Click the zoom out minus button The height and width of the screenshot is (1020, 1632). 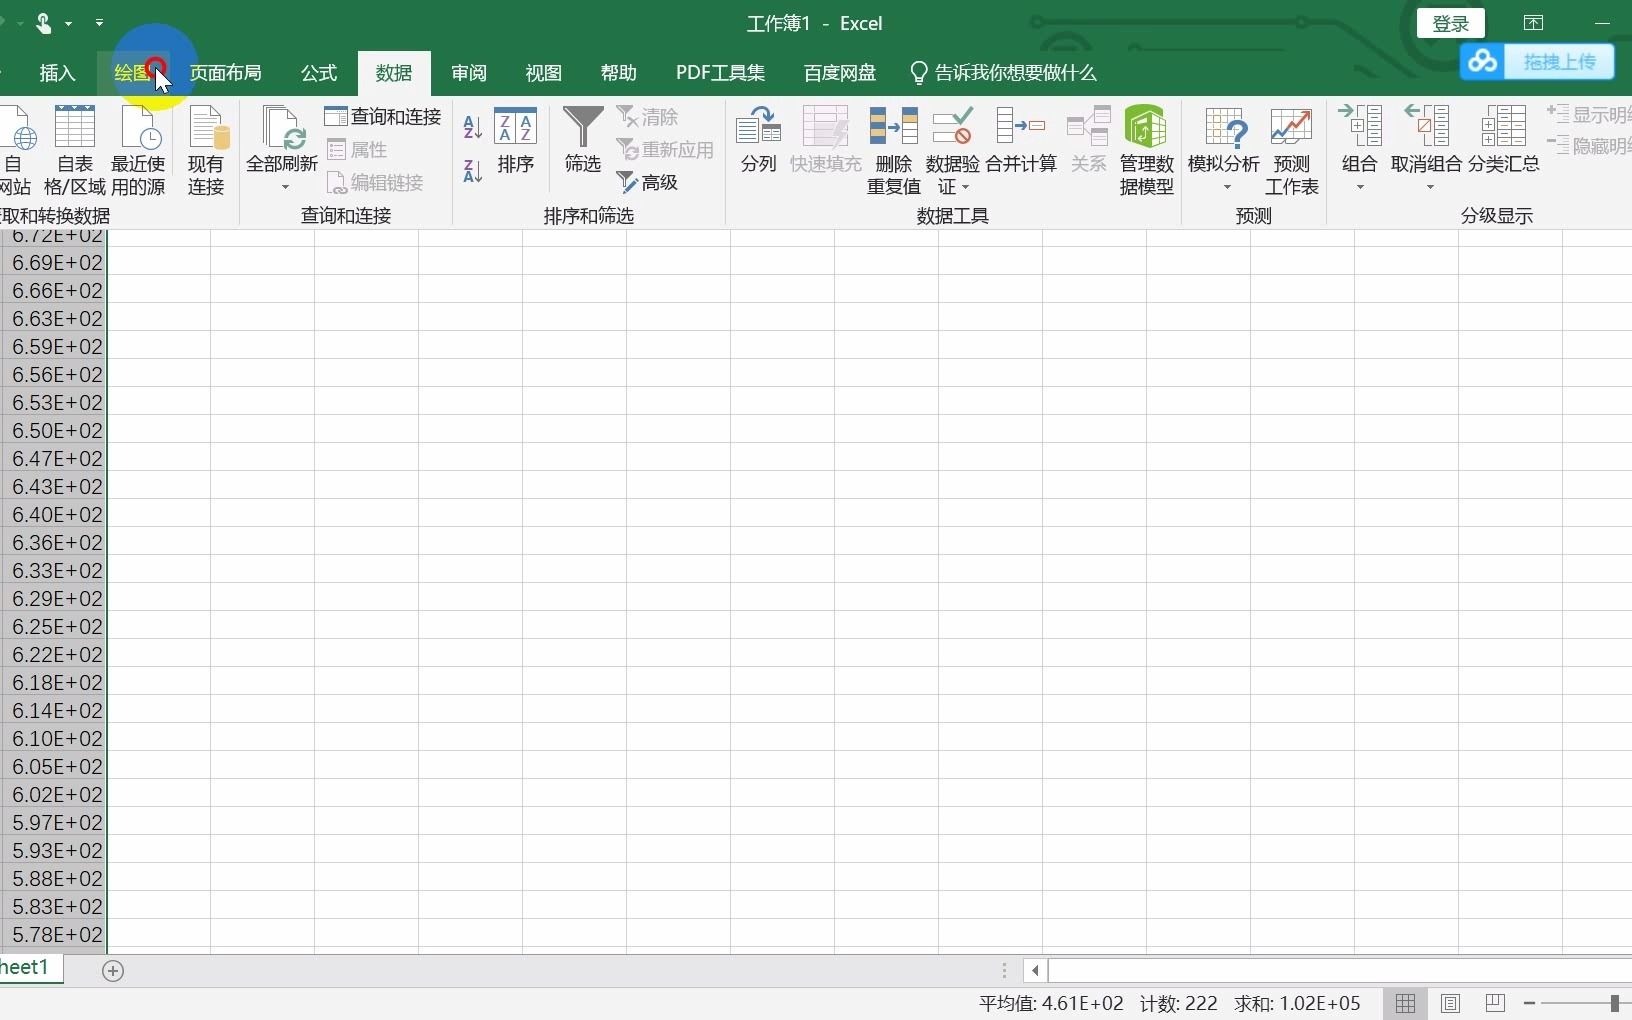tap(1530, 1003)
